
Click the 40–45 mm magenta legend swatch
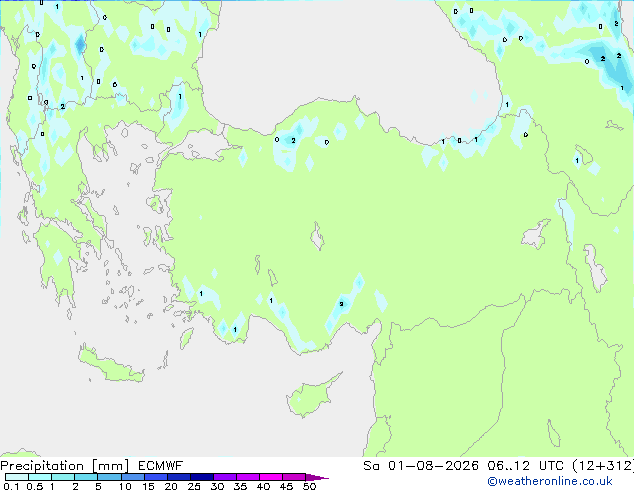271,477
